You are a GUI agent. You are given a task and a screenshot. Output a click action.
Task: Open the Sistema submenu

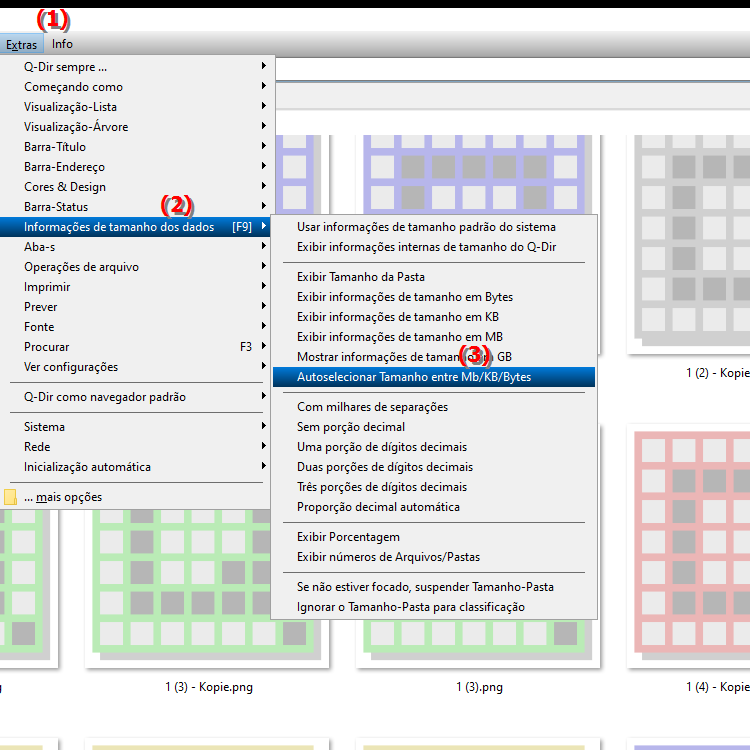pyautogui.click(x=136, y=427)
